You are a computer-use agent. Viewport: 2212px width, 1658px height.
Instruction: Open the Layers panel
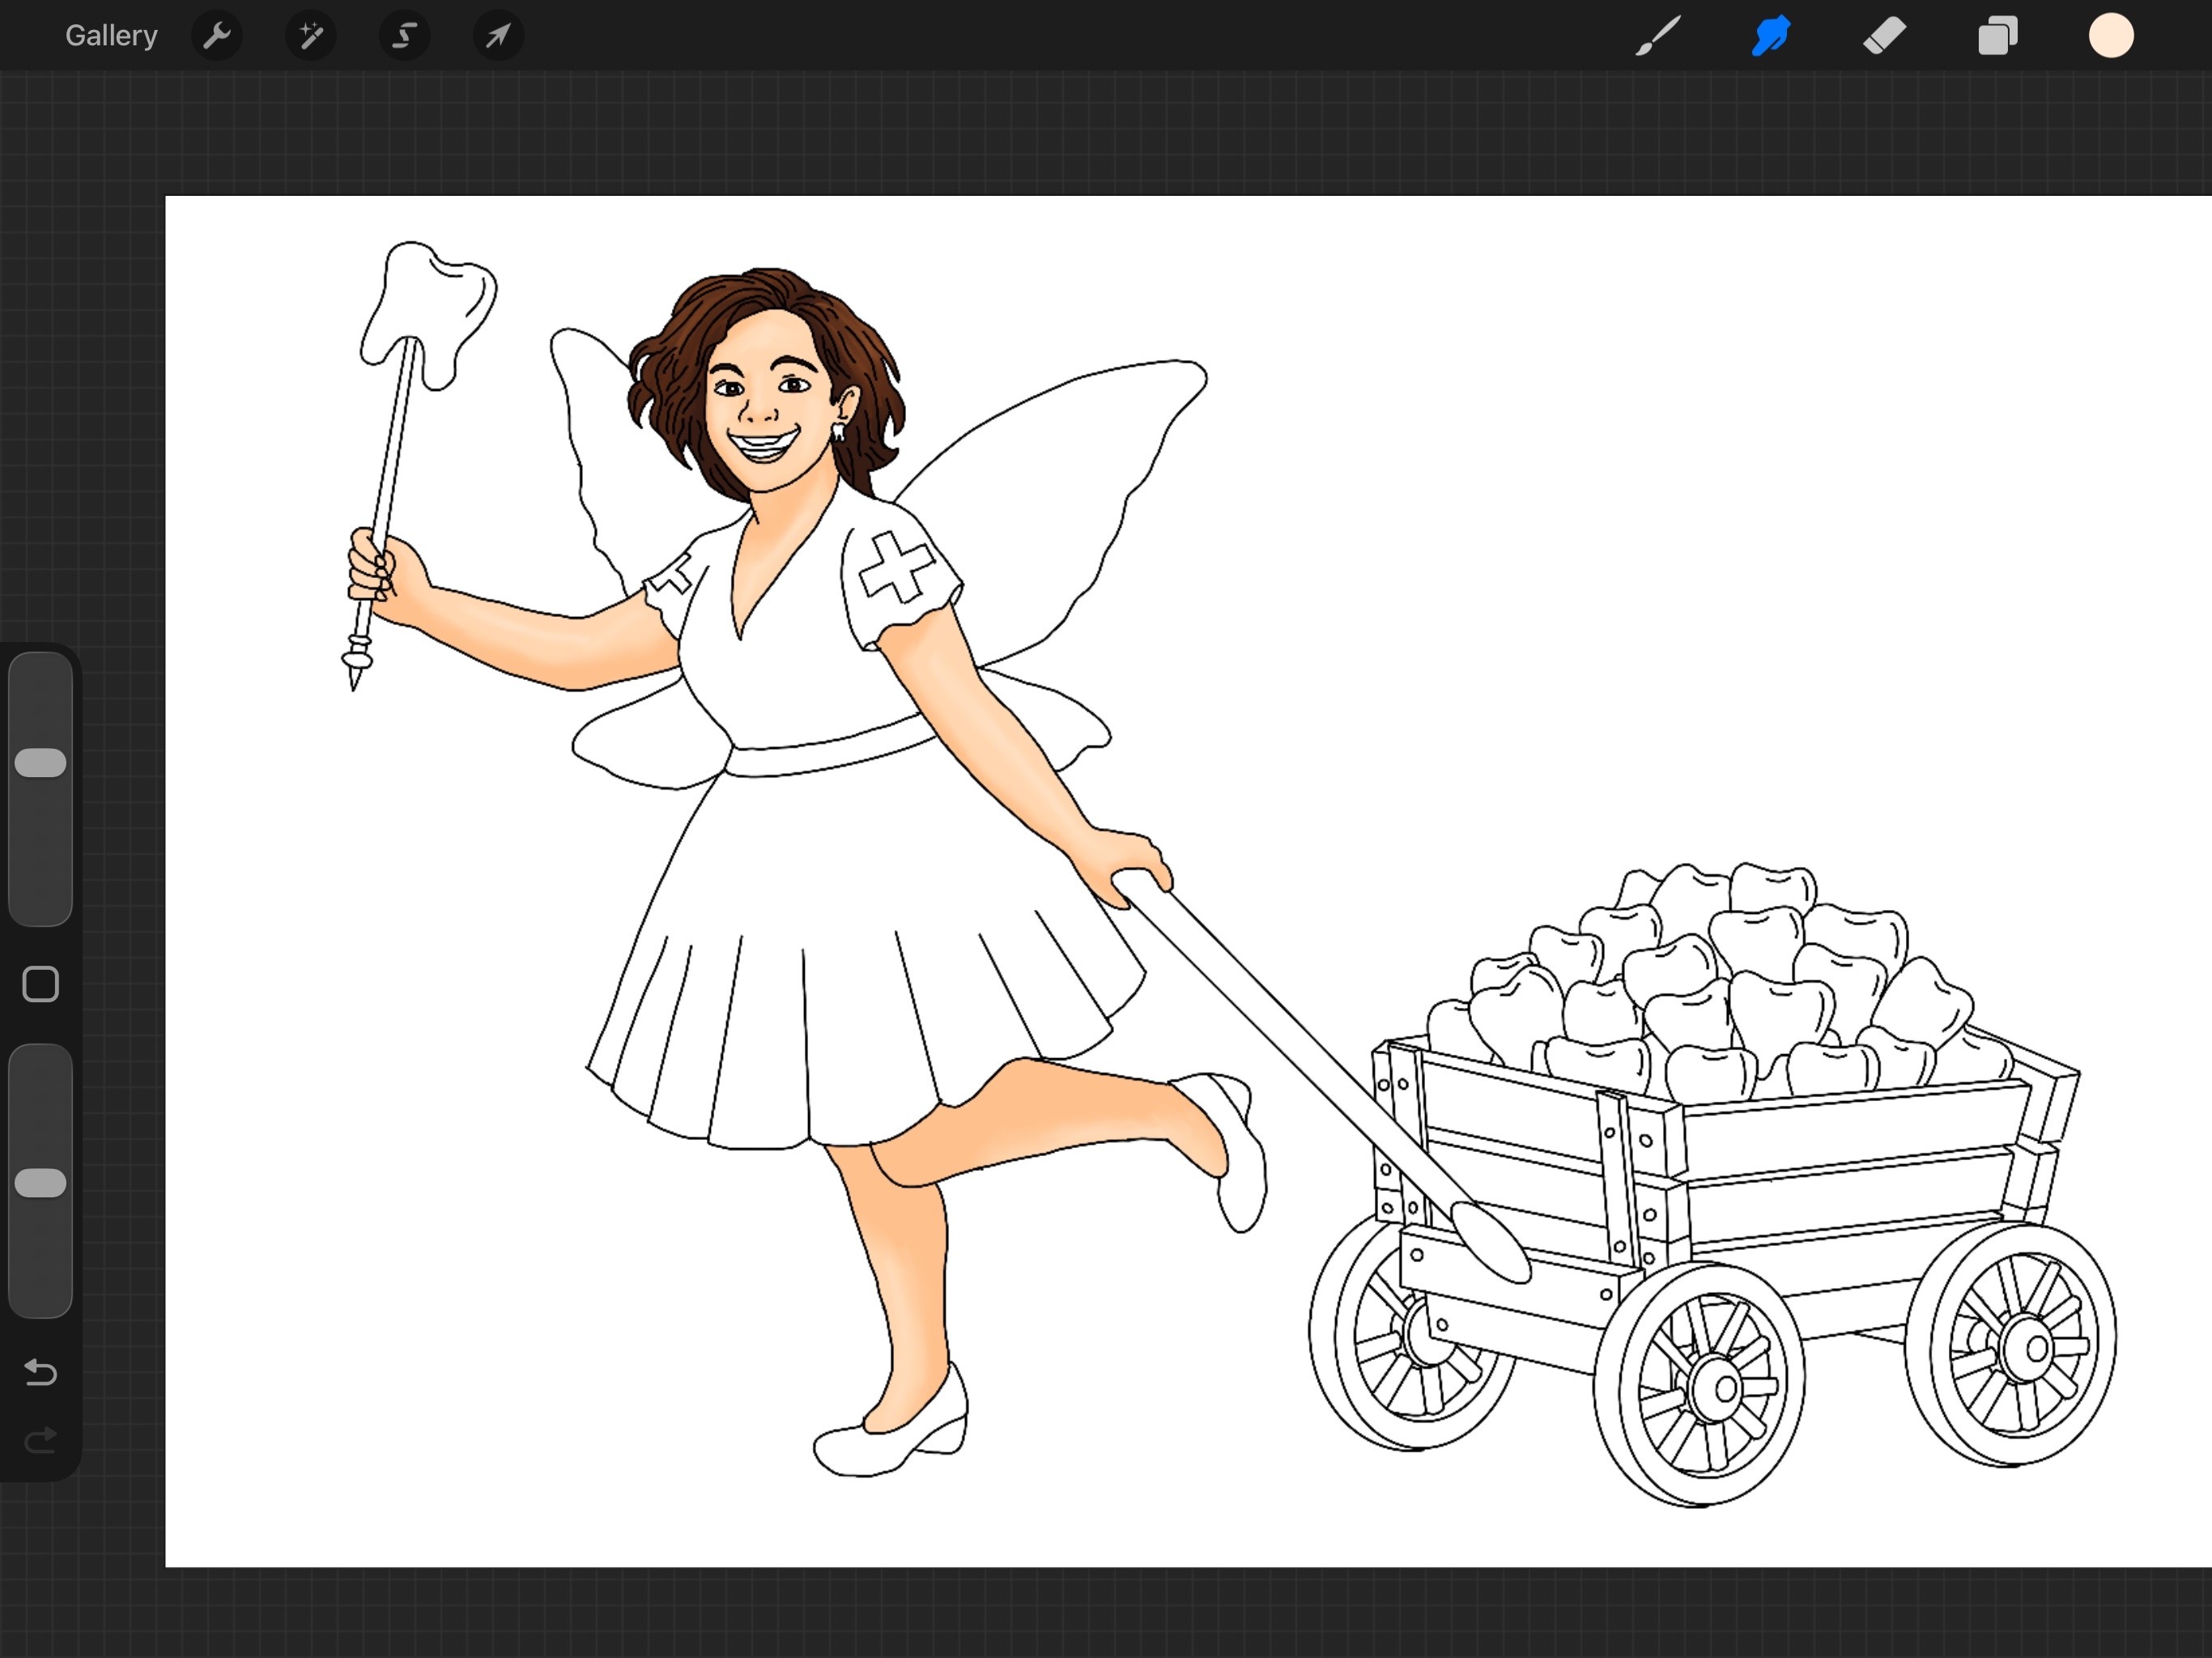point(1997,36)
